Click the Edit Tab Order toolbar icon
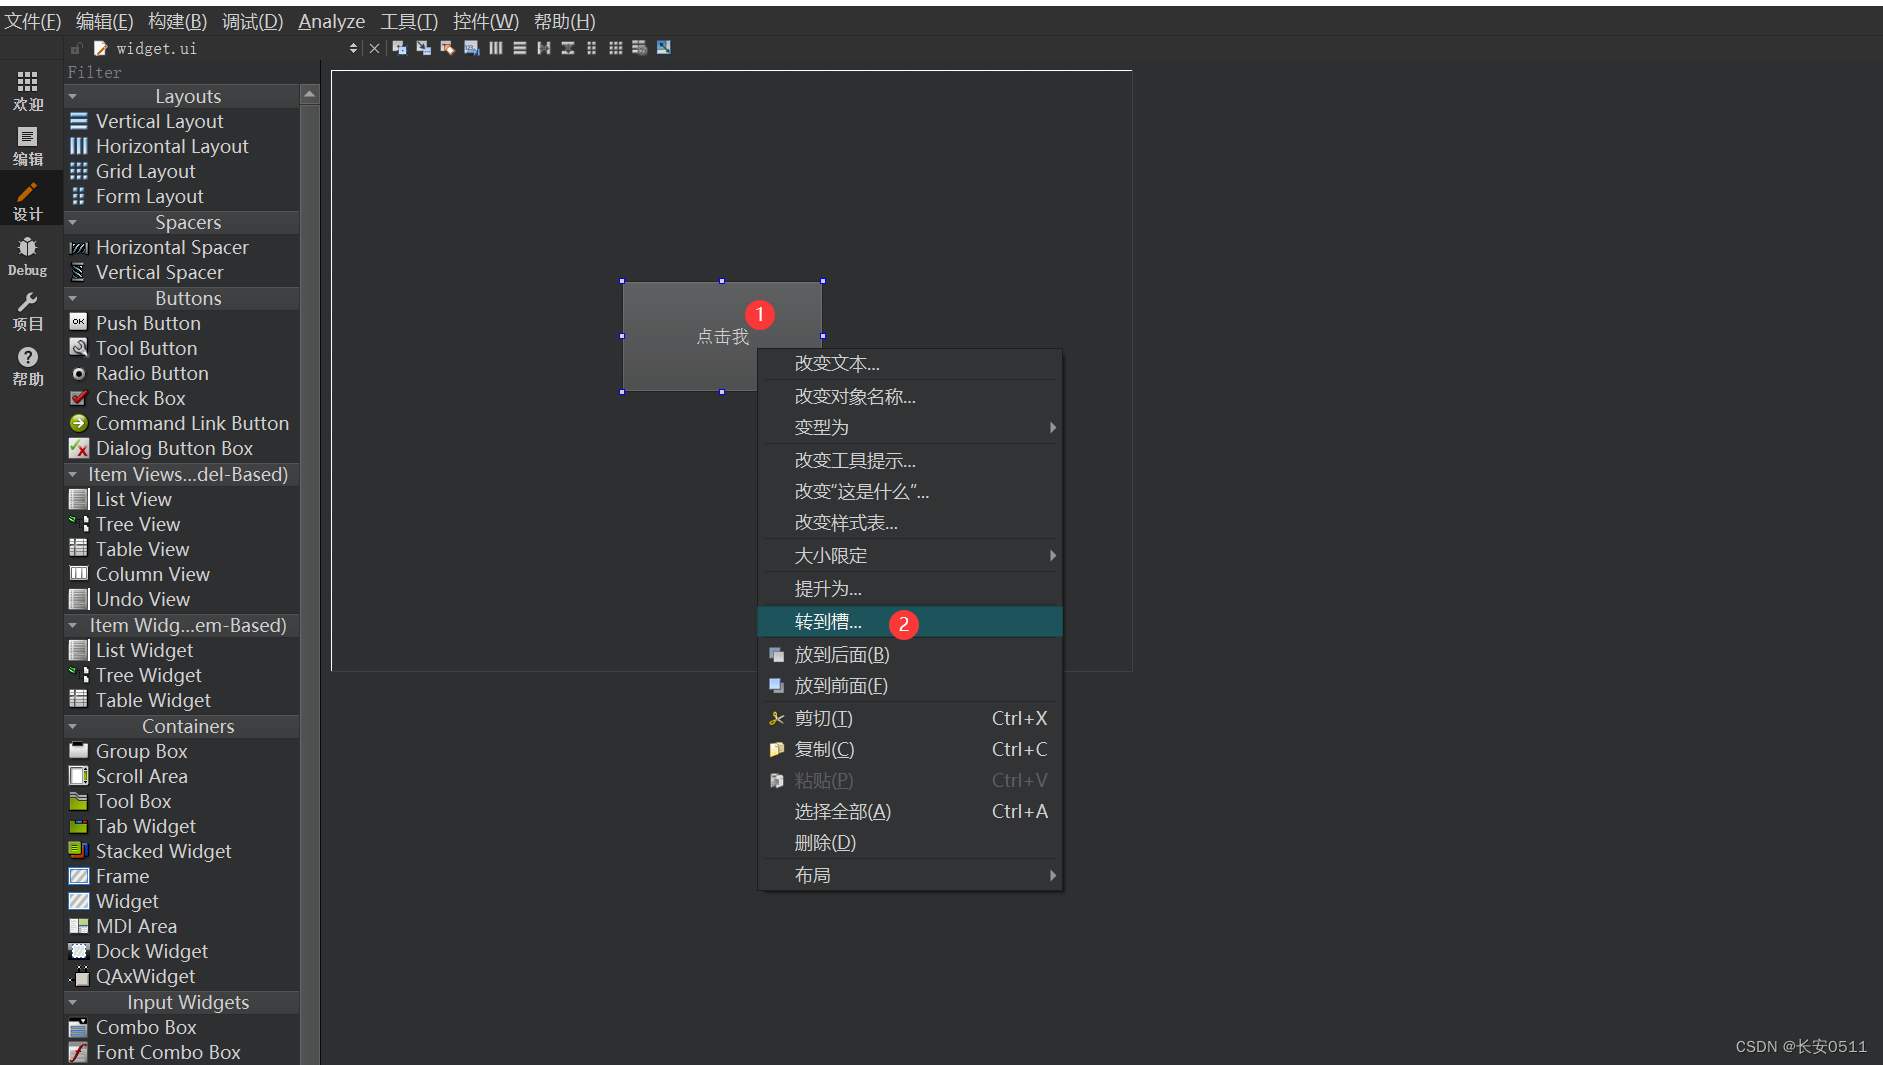 click(471, 48)
